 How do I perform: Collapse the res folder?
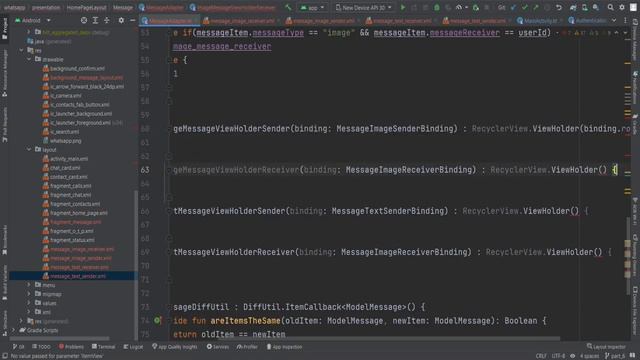point(21,50)
